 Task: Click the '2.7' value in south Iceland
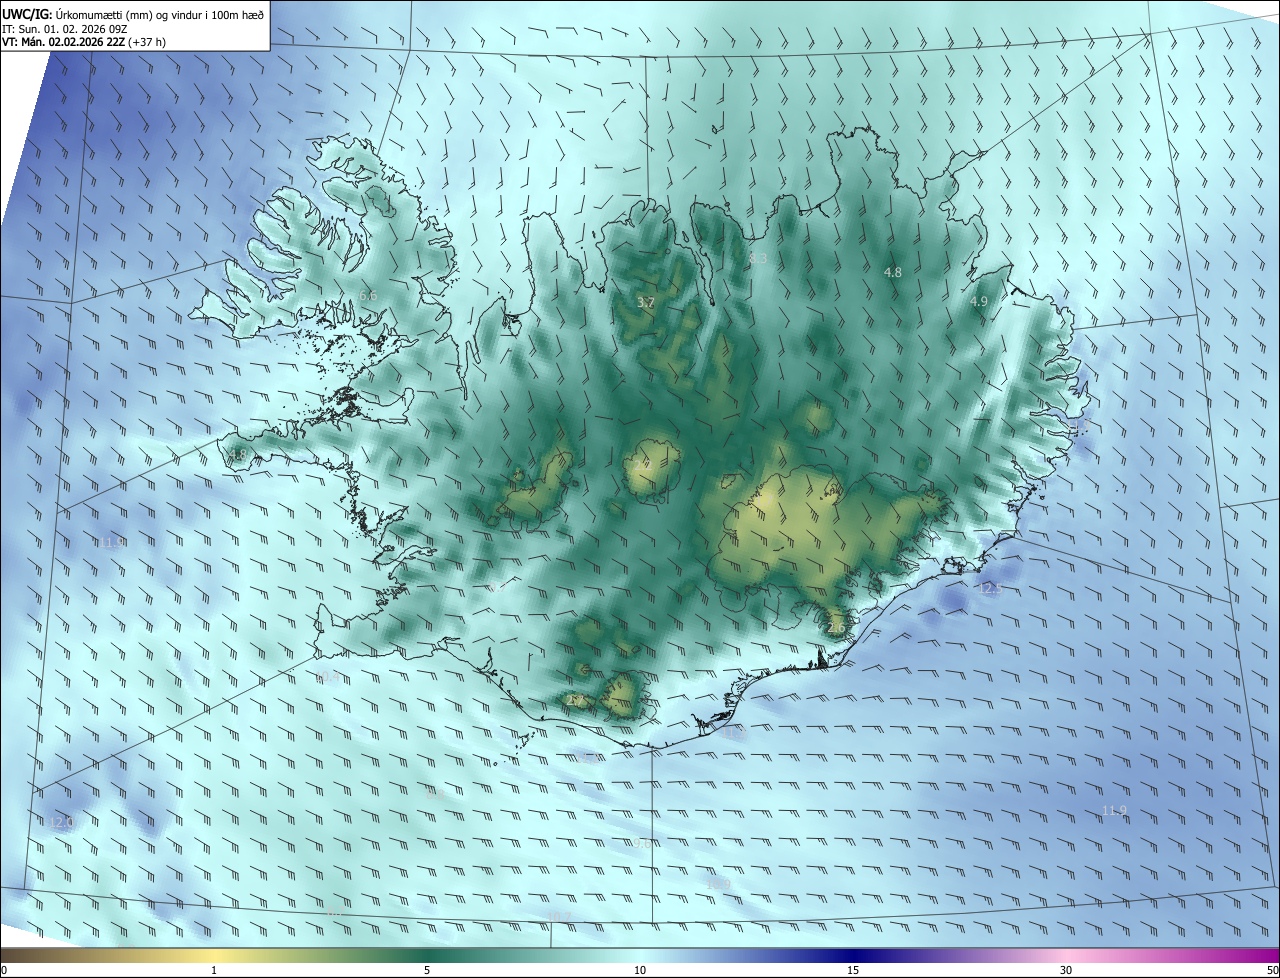(x=576, y=701)
